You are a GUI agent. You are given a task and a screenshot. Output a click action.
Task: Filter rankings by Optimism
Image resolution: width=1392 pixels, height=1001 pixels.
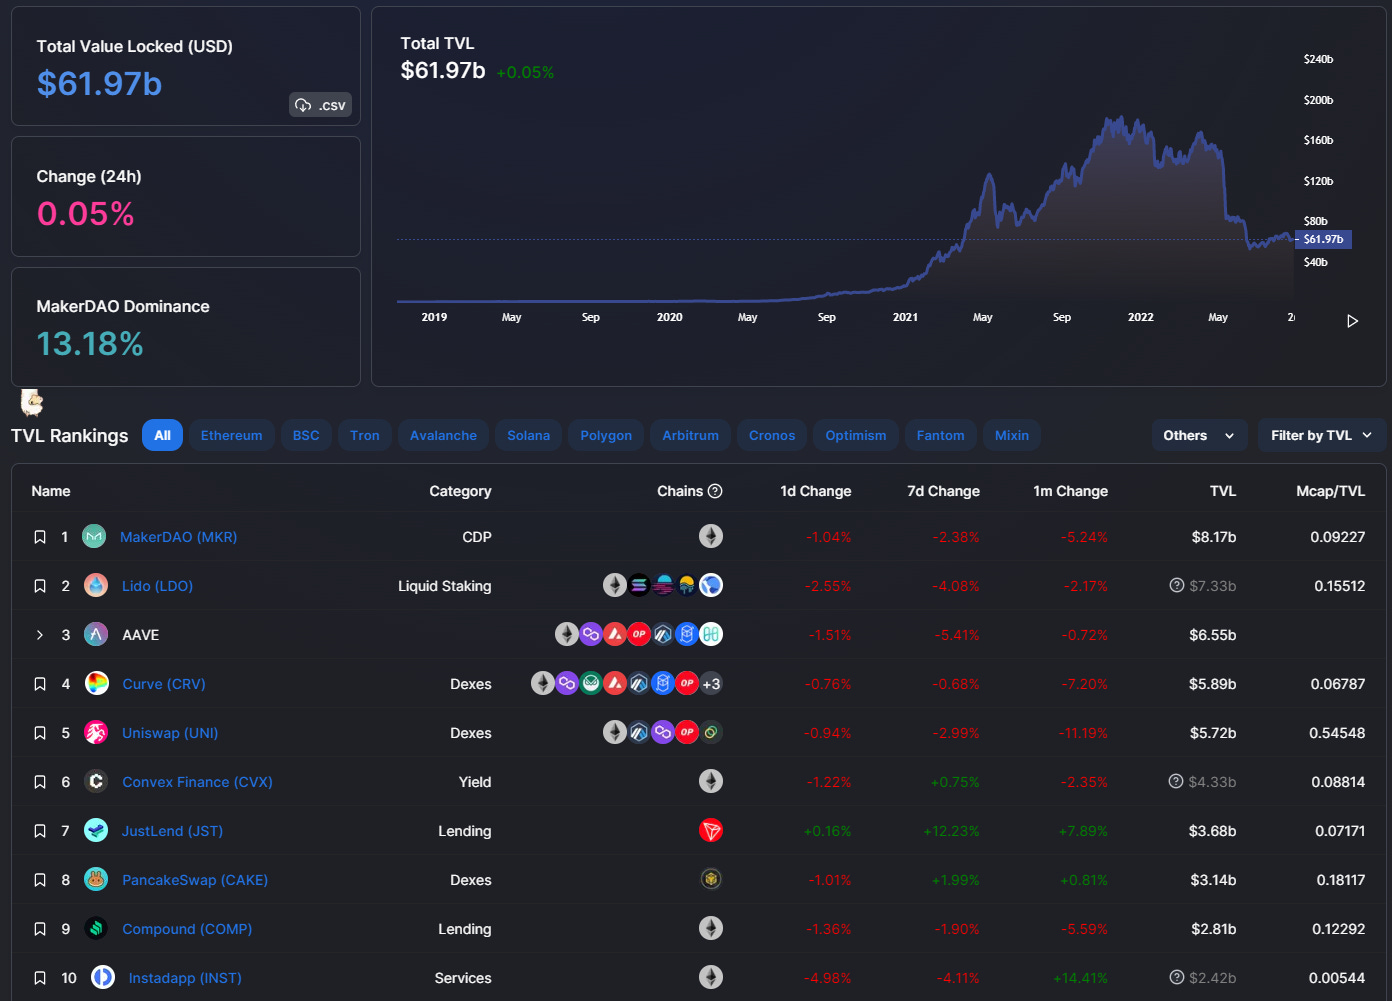856,435
